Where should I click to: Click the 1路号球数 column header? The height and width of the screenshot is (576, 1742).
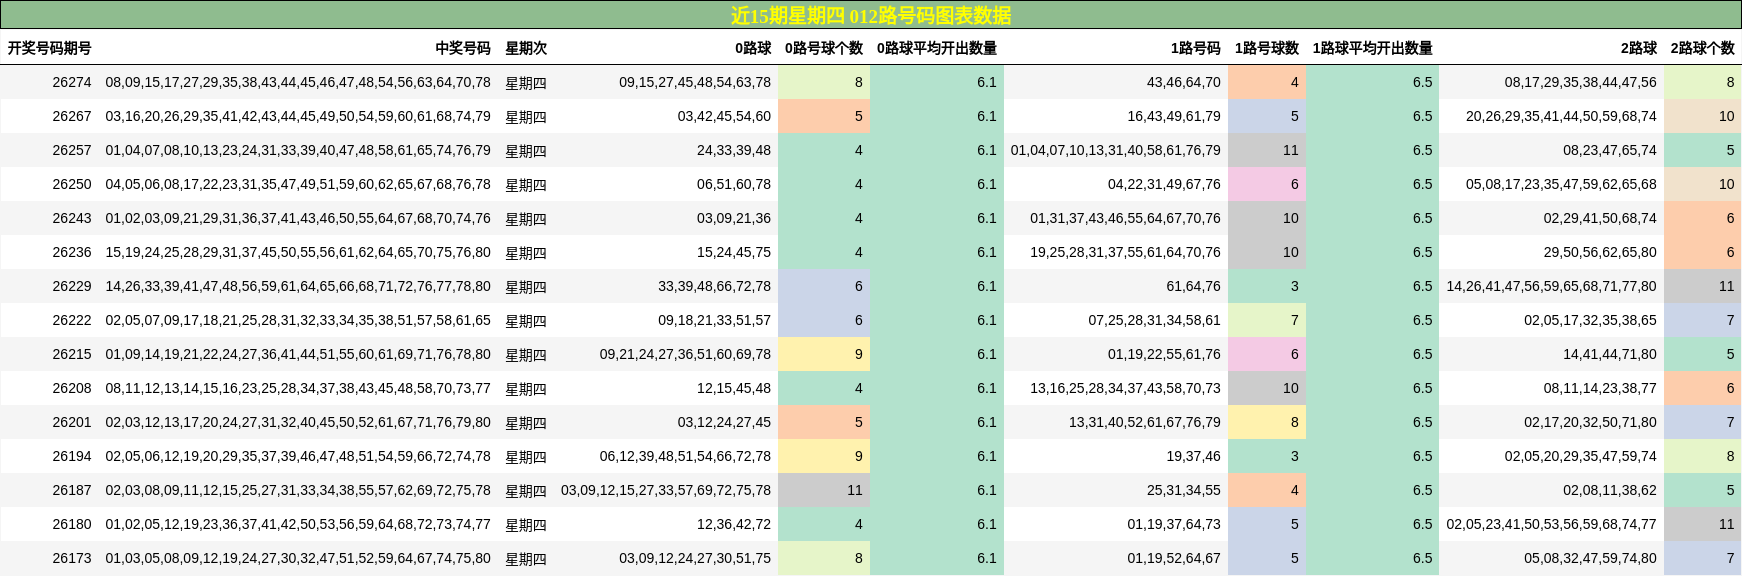(x=1267, y=48)
